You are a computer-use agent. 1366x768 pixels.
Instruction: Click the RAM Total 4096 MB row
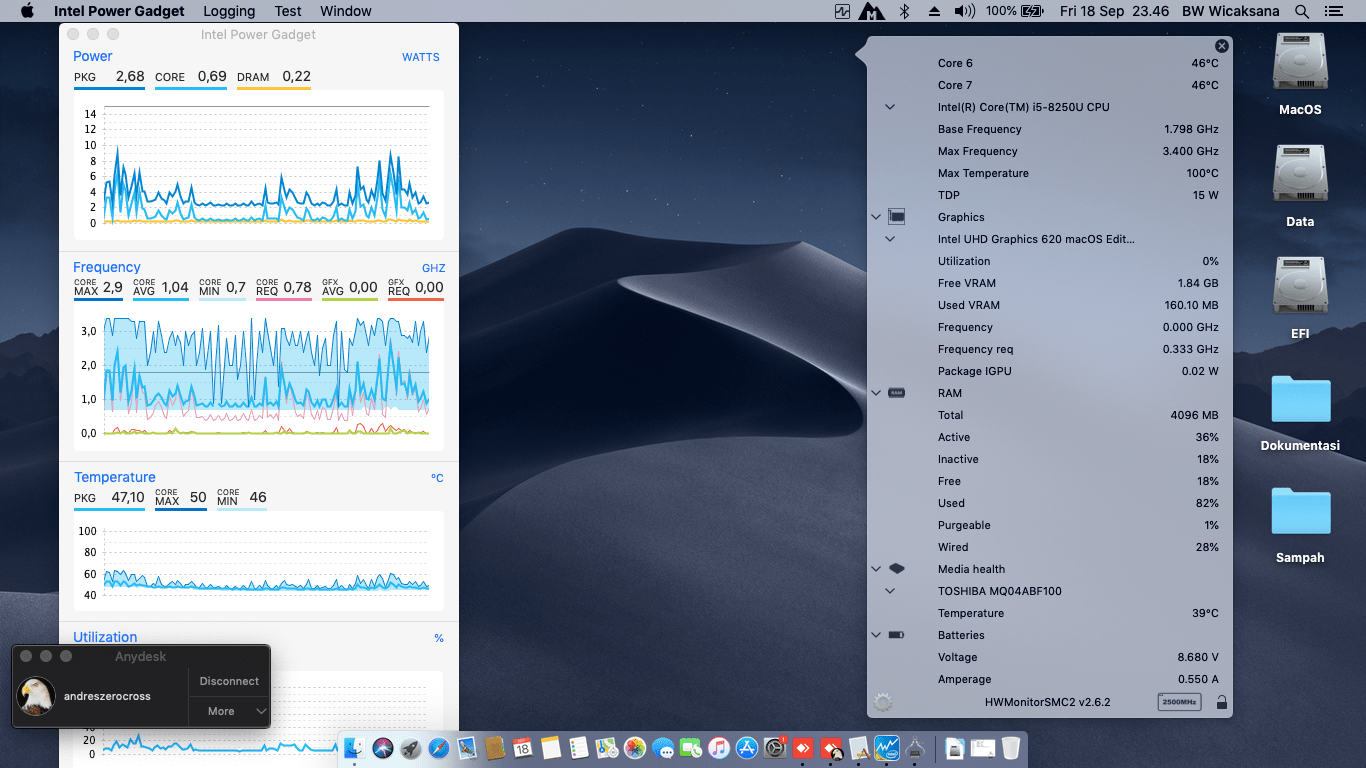pyautogui.click(x=1050, y=415)
